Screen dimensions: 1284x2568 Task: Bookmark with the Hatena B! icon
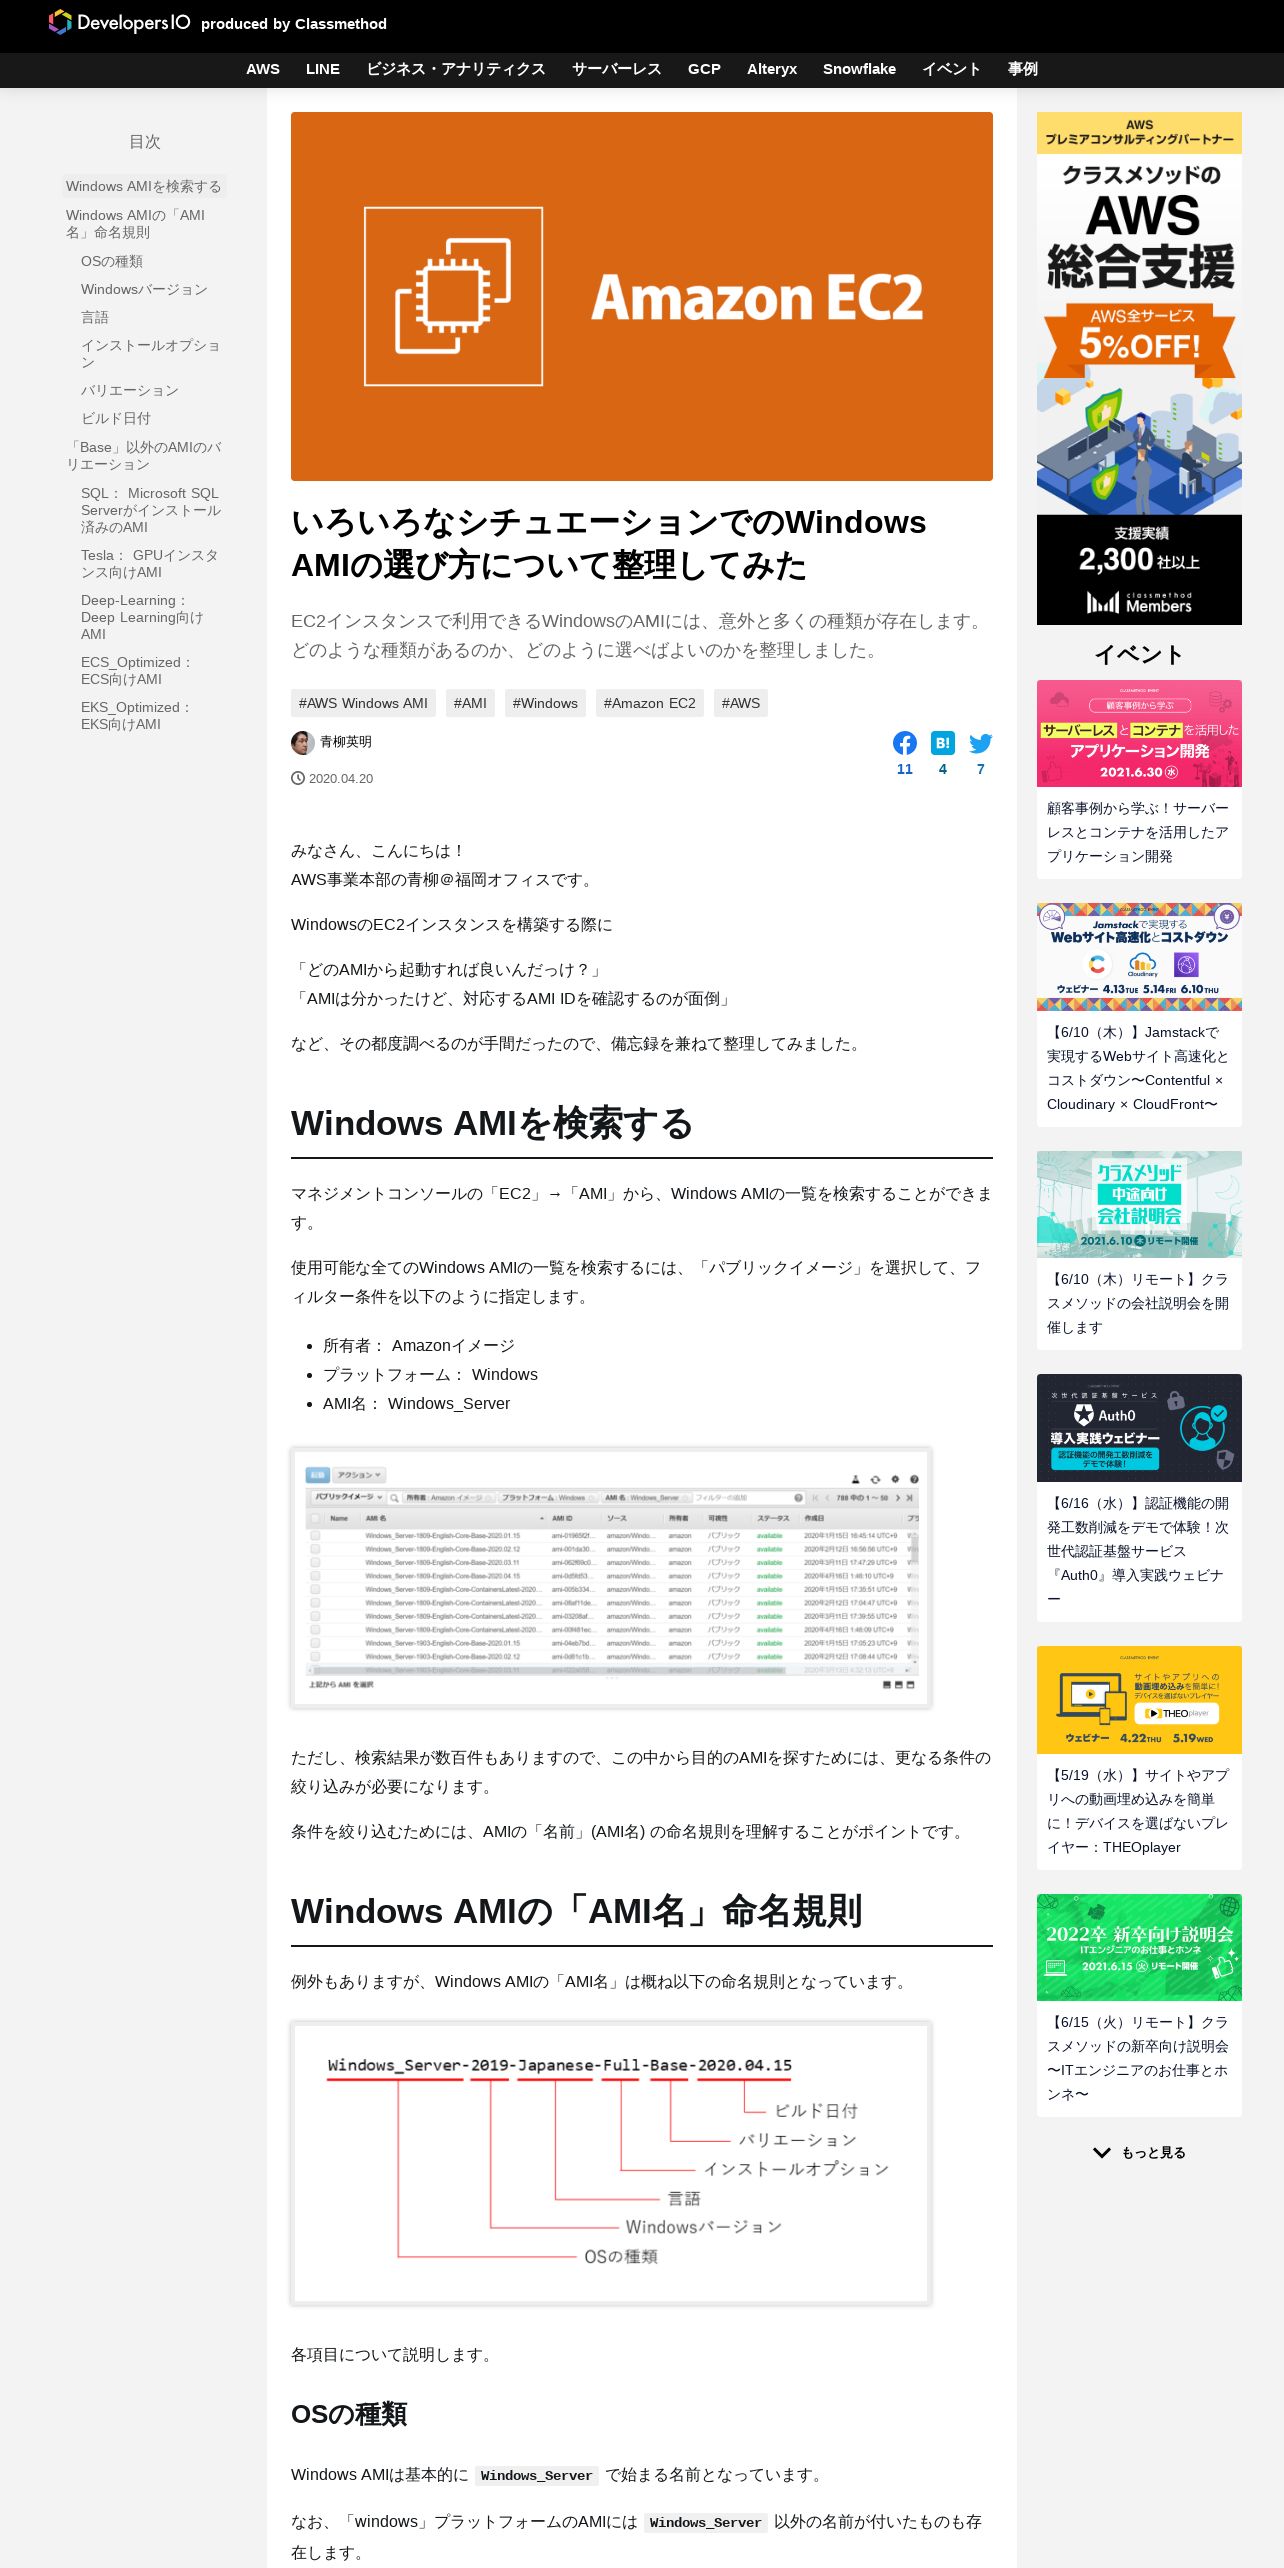click(942, 743)
